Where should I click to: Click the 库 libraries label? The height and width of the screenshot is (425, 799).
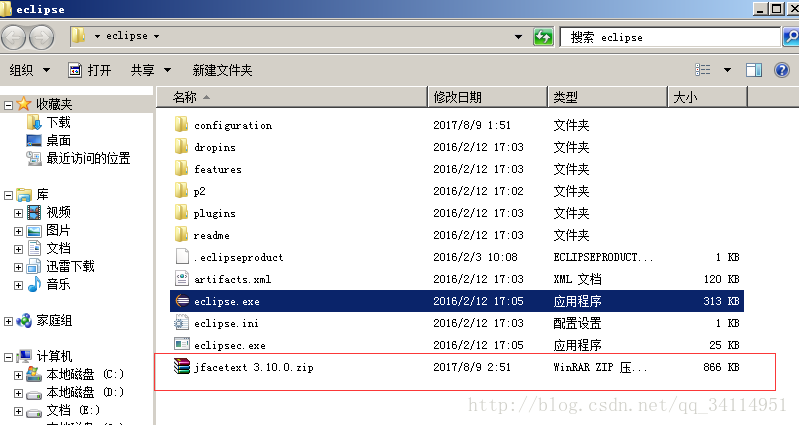(x=42, y=194)
